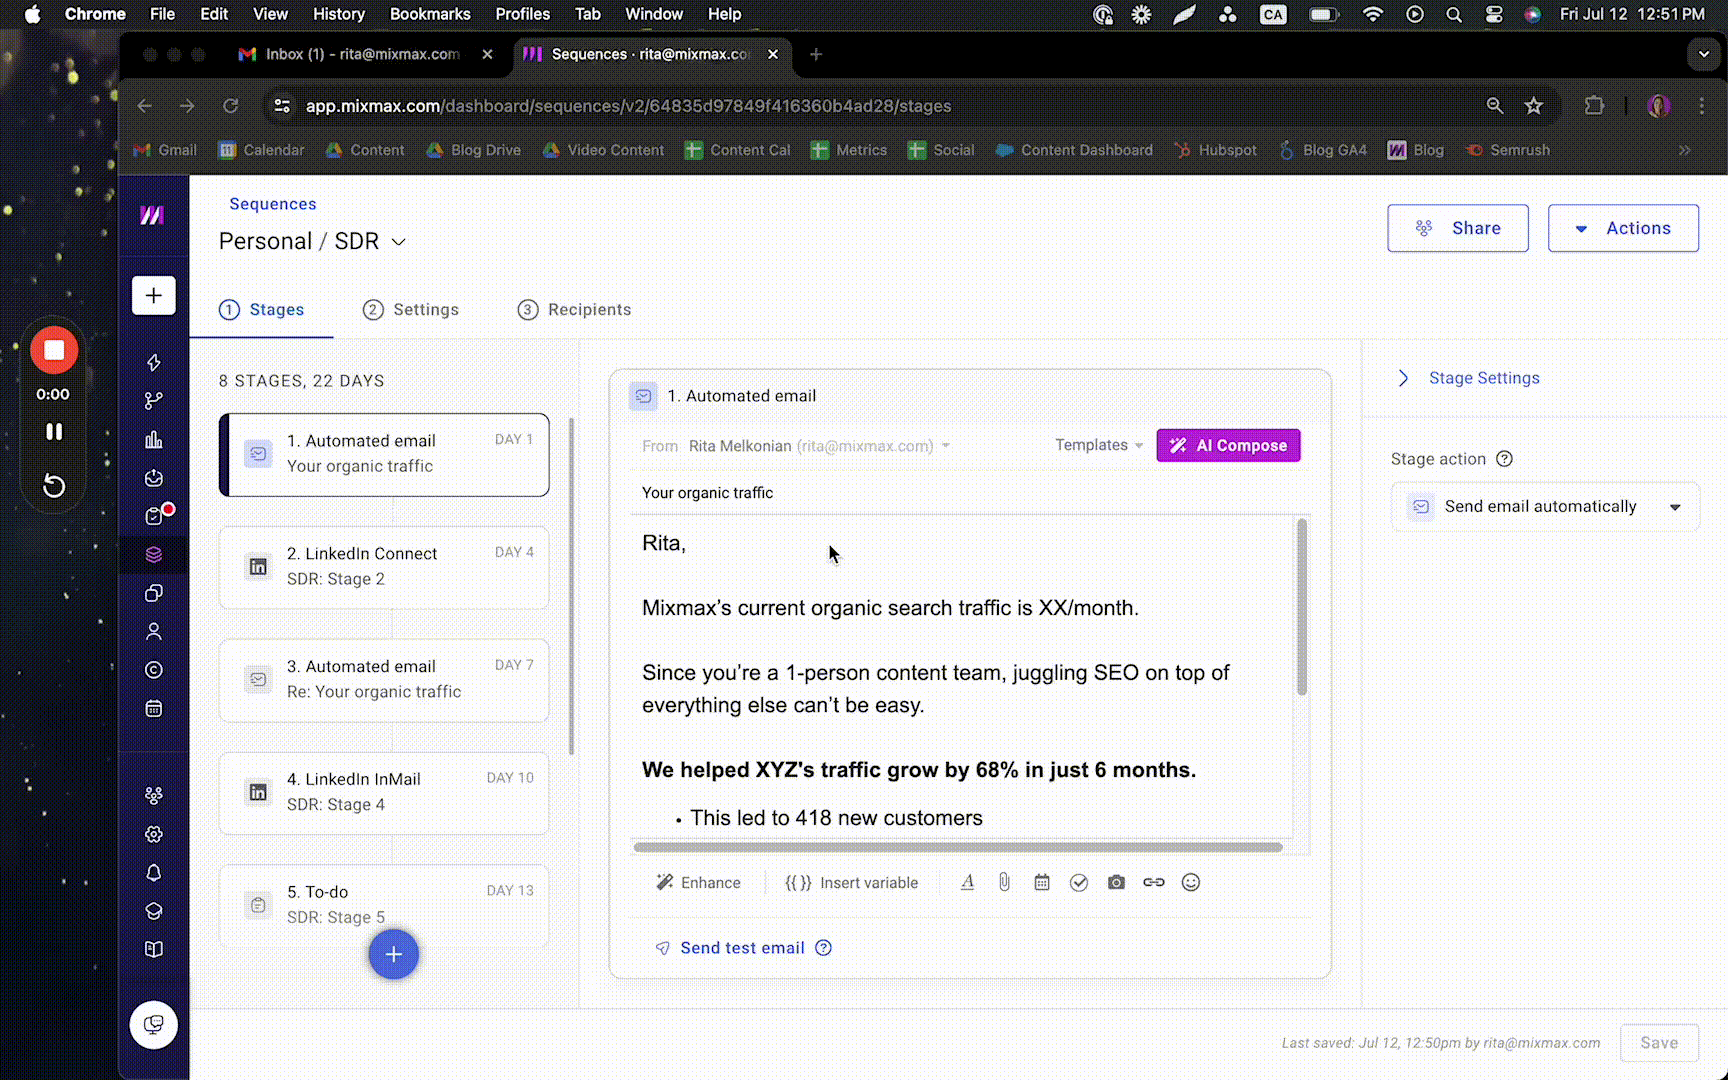Click the blue add stage plus button

pos(394,954)
